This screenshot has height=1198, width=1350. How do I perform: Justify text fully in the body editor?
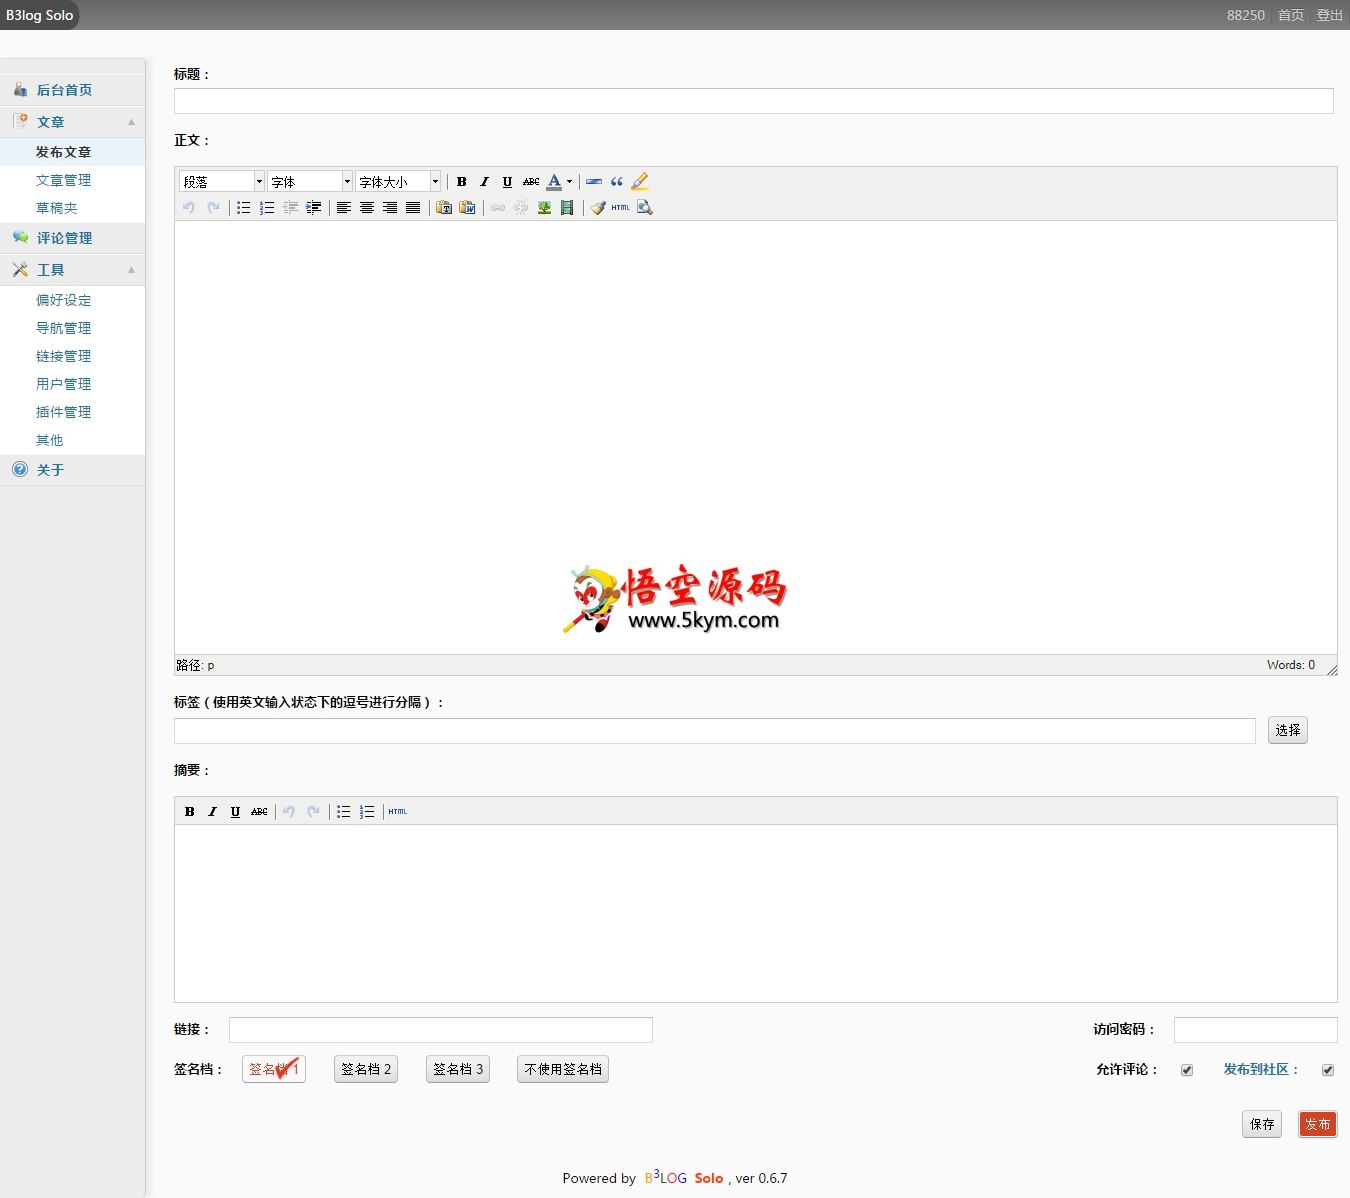click(413, 207)
